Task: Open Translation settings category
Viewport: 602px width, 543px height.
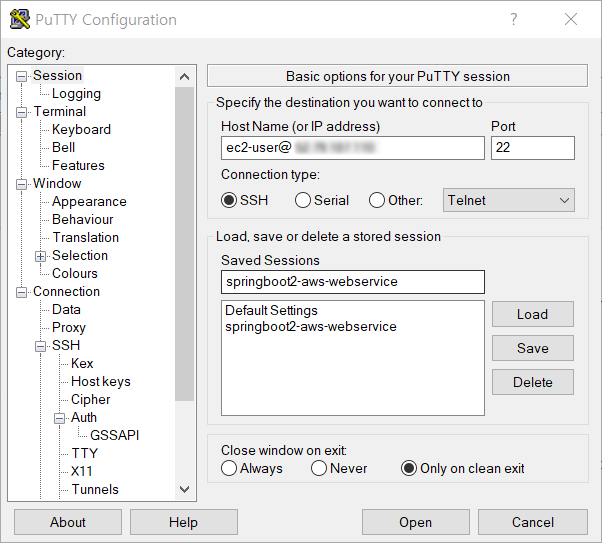Action: (x=86, y=238)
